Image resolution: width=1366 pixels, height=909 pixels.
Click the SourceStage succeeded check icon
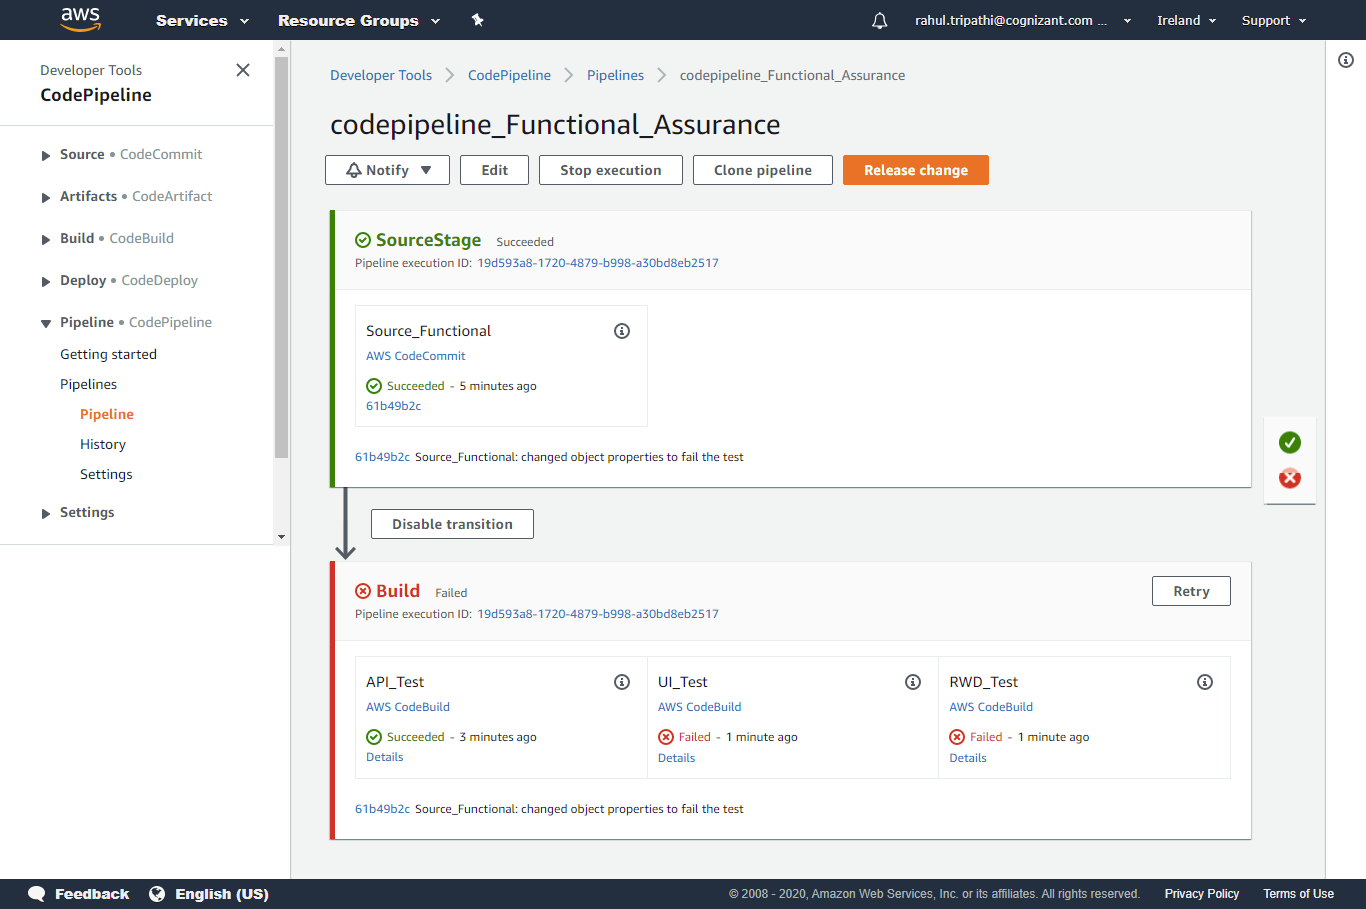point(363,240)
